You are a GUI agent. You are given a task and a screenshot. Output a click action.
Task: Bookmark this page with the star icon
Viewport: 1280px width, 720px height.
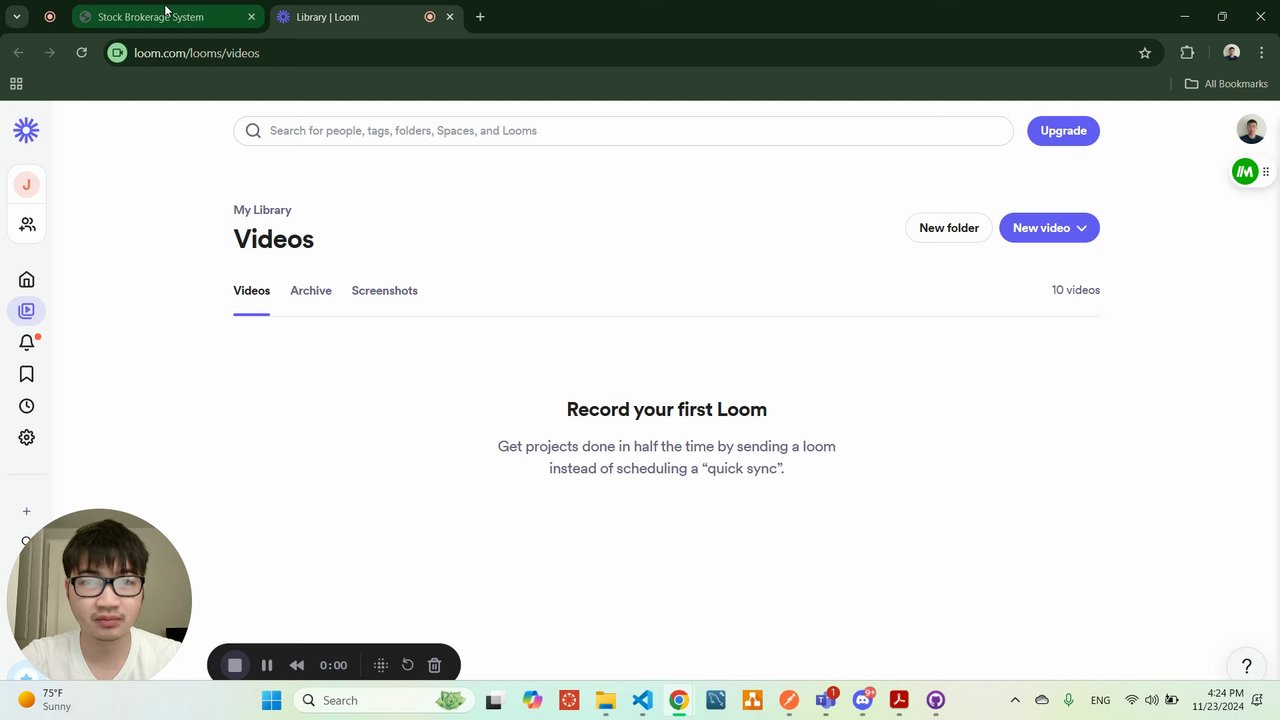pyautogui.click(x=1145, y=53)
